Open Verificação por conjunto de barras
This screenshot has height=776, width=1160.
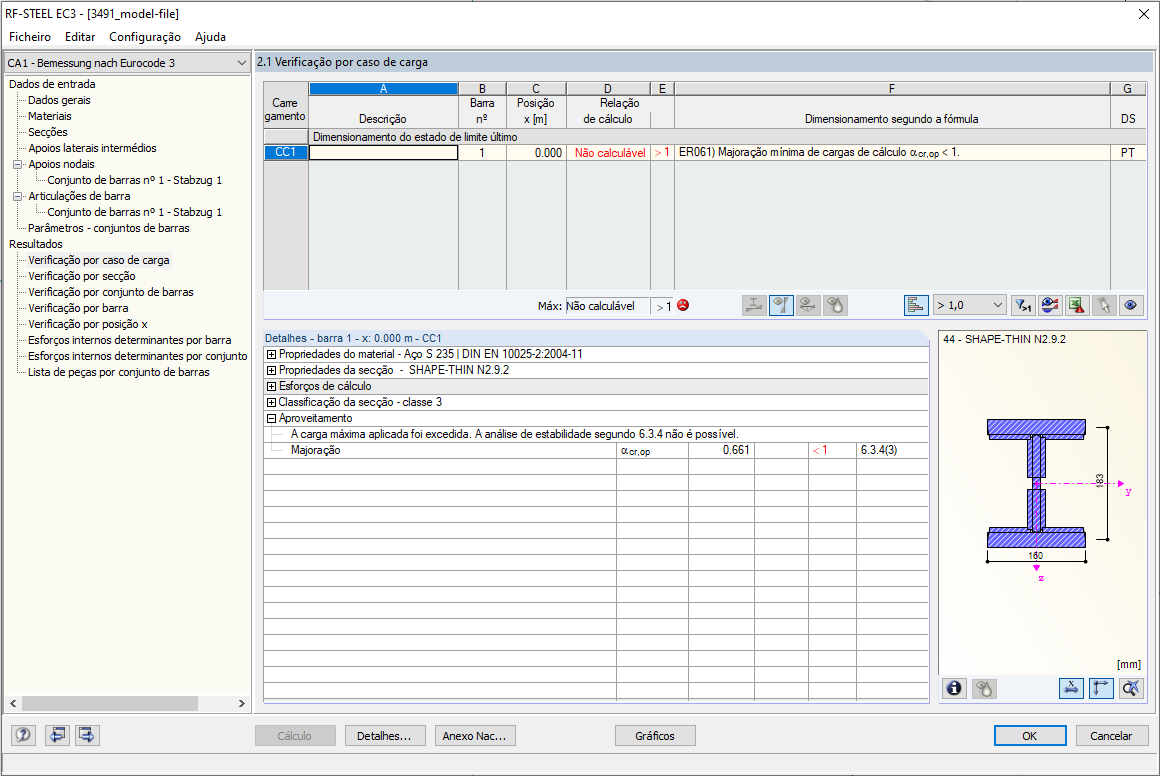click(111, 292)
